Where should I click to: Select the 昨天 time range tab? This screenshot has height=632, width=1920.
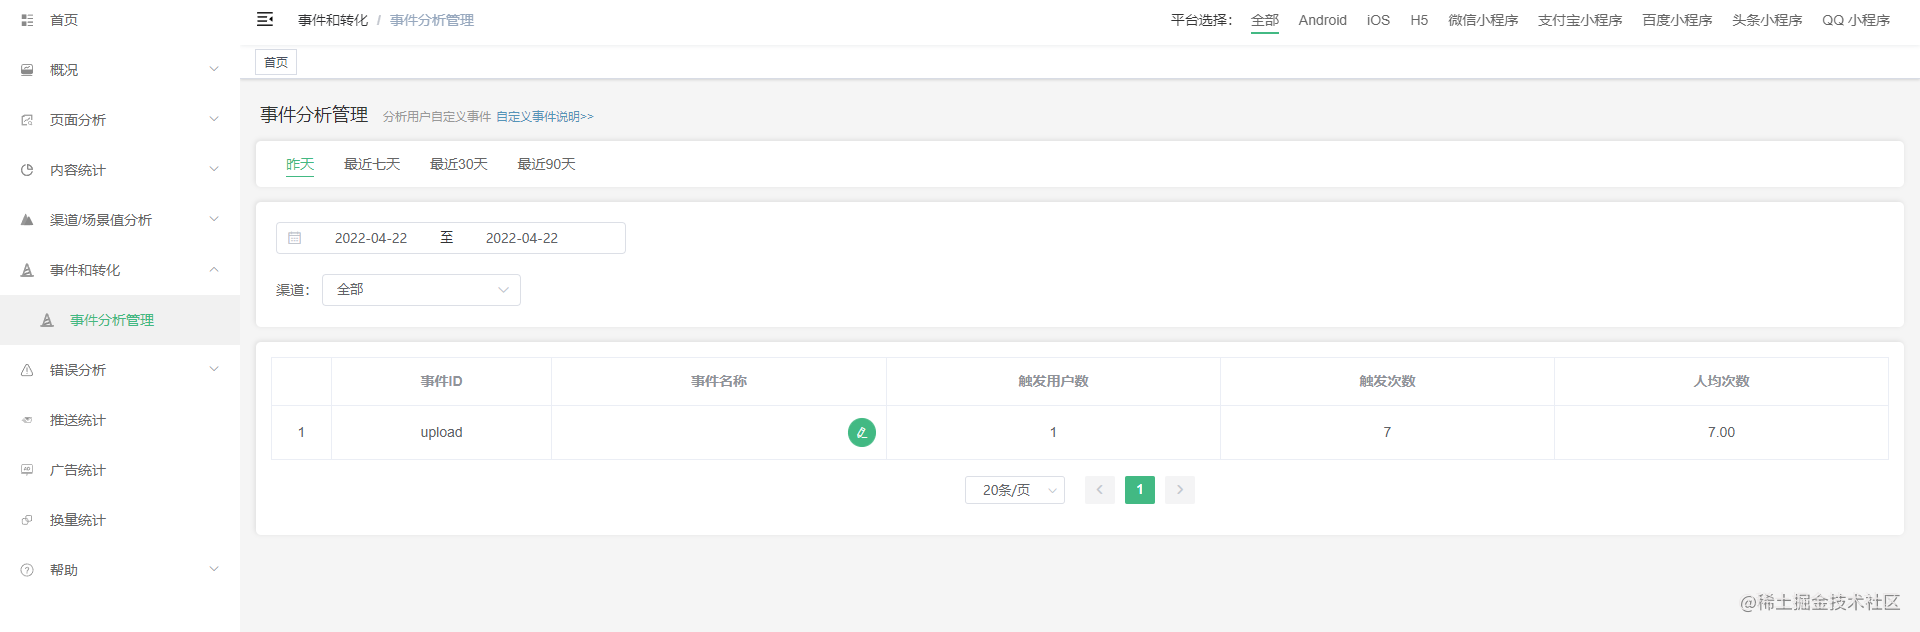tap(300, 164)
